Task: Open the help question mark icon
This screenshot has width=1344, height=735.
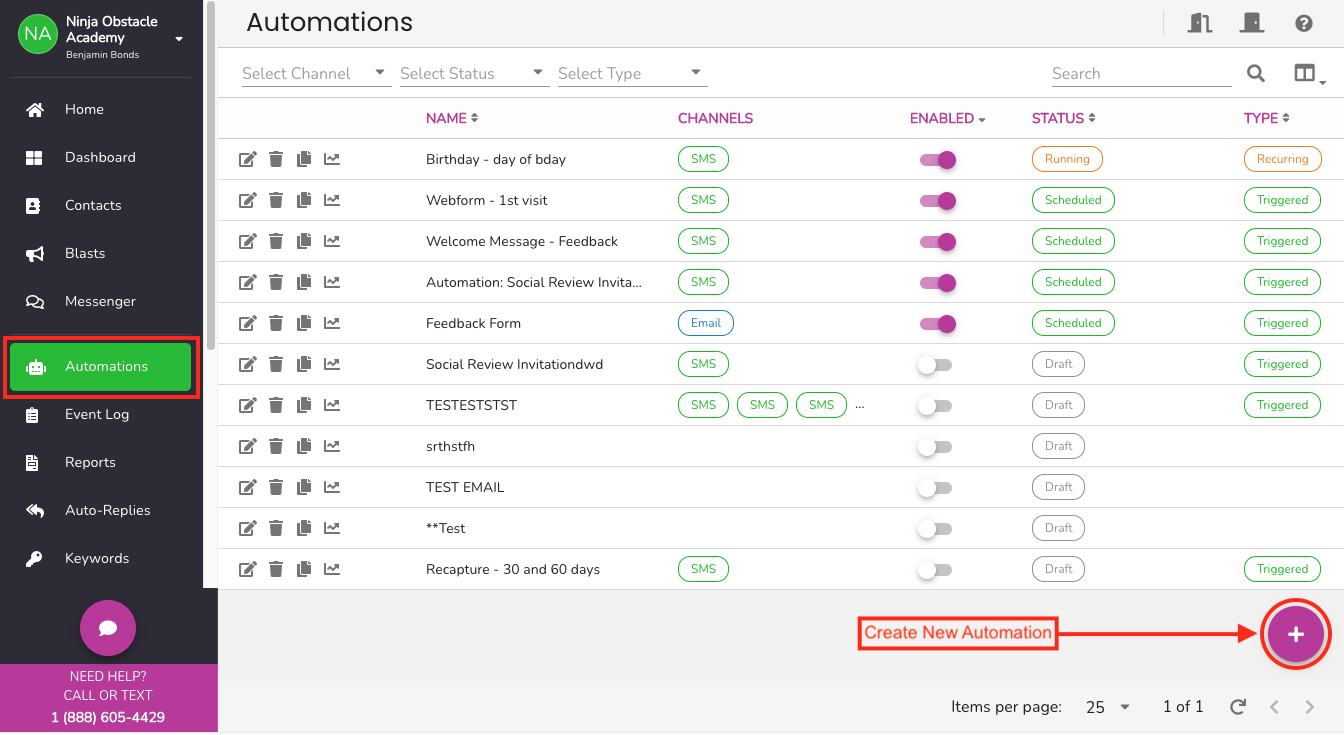Action: point(1303,23)
